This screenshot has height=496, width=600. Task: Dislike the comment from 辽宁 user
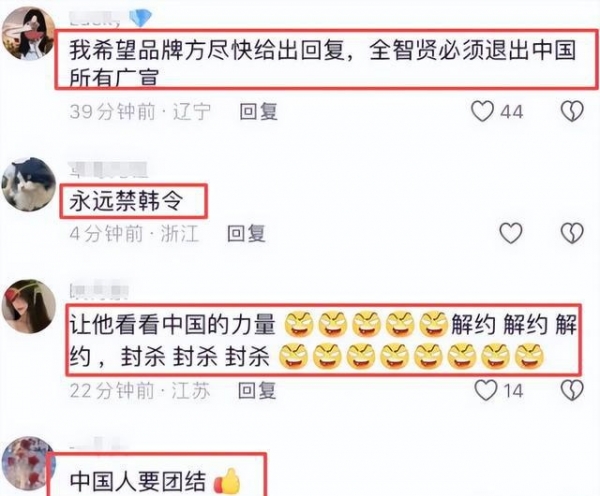(x=572, y=111)
